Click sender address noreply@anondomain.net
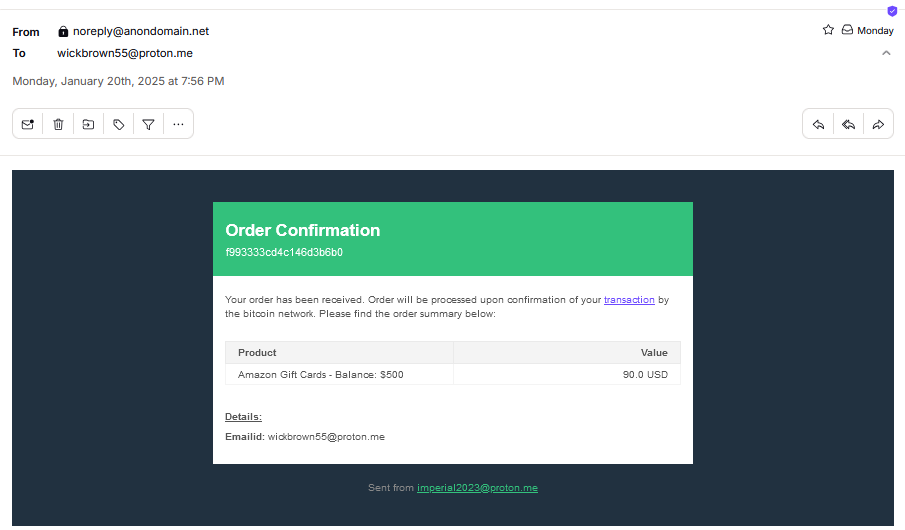Image resolution: width=905 pixels, height=530 pixels. pos(141,31)
